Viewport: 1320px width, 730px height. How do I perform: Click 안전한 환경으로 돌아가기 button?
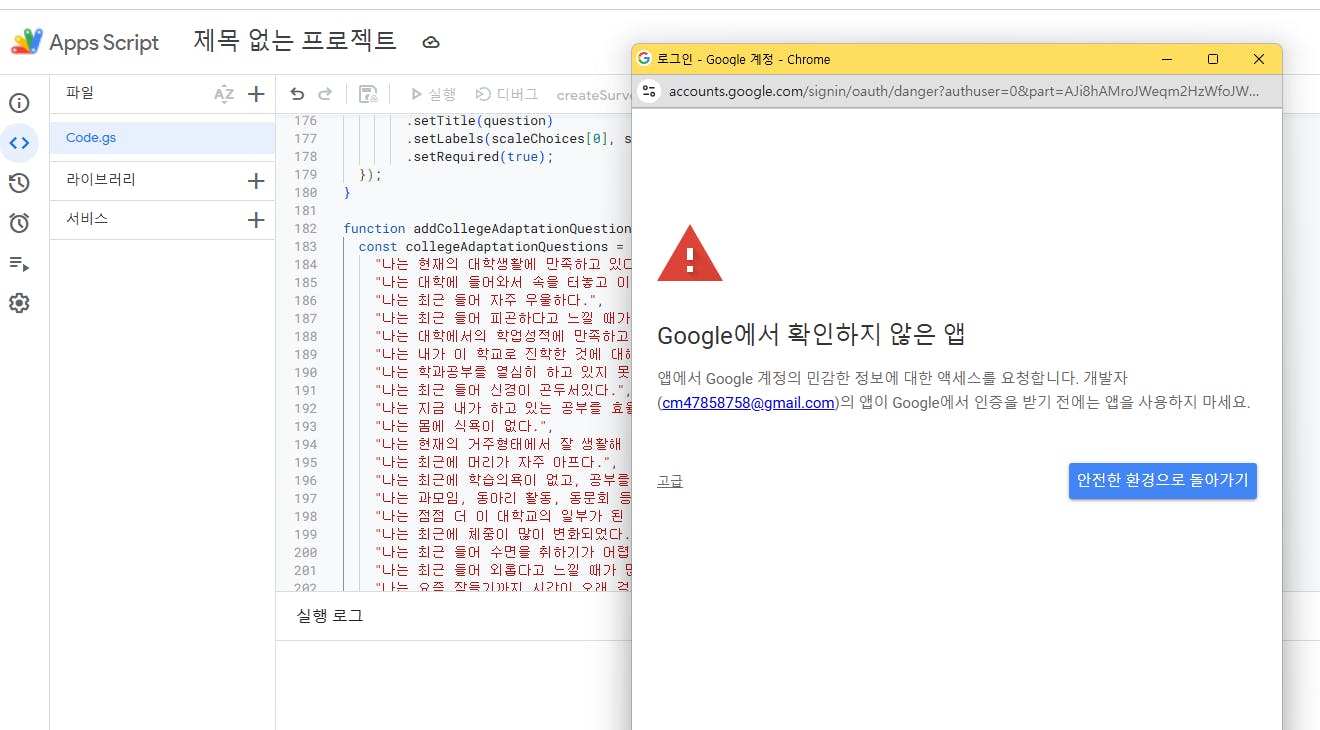1162,480
